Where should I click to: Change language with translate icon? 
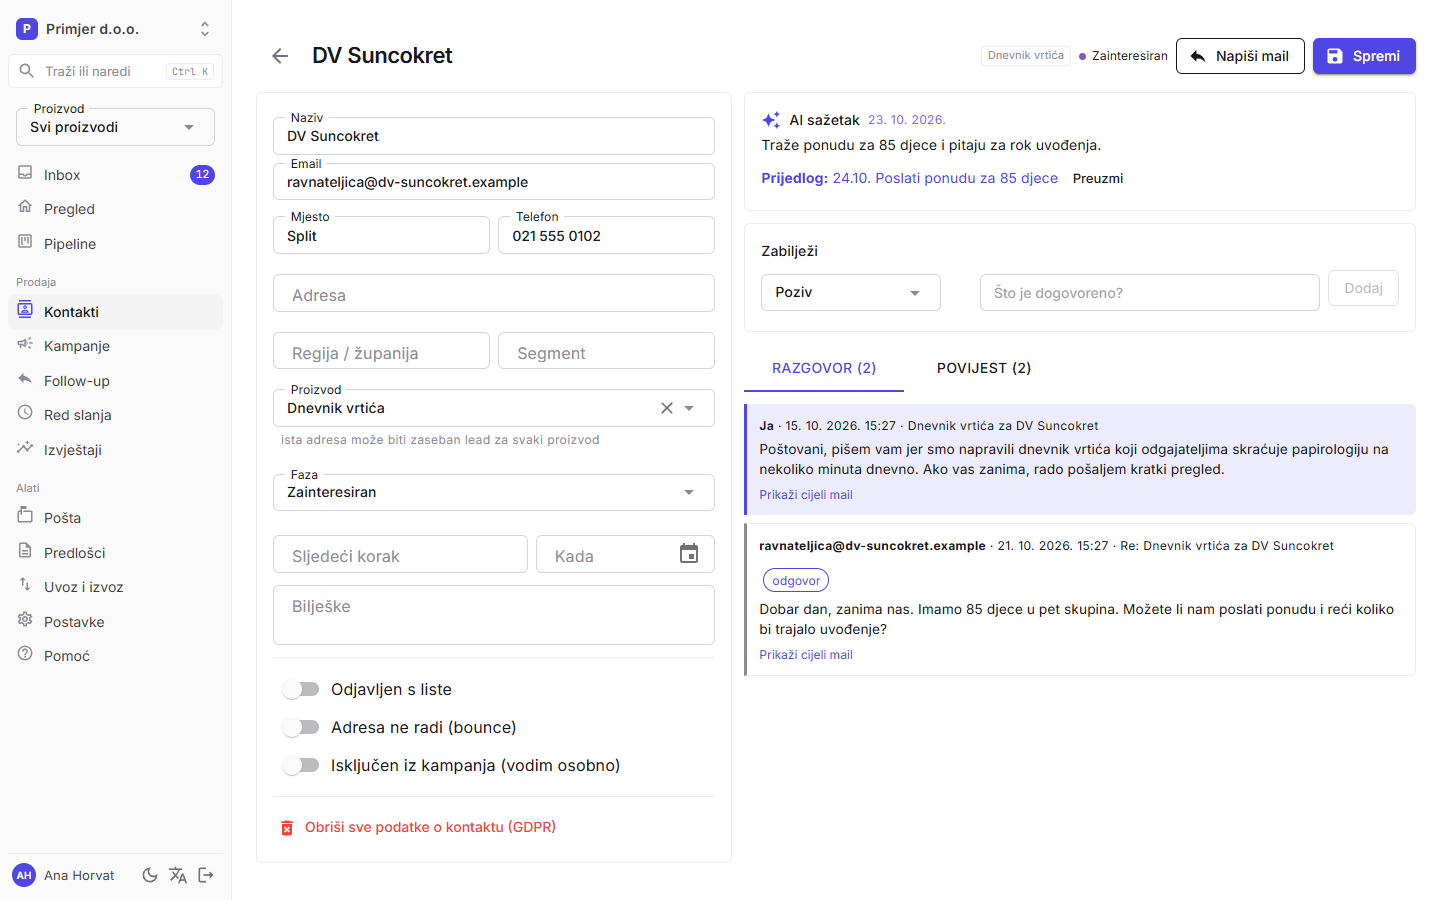click(178, 875)
